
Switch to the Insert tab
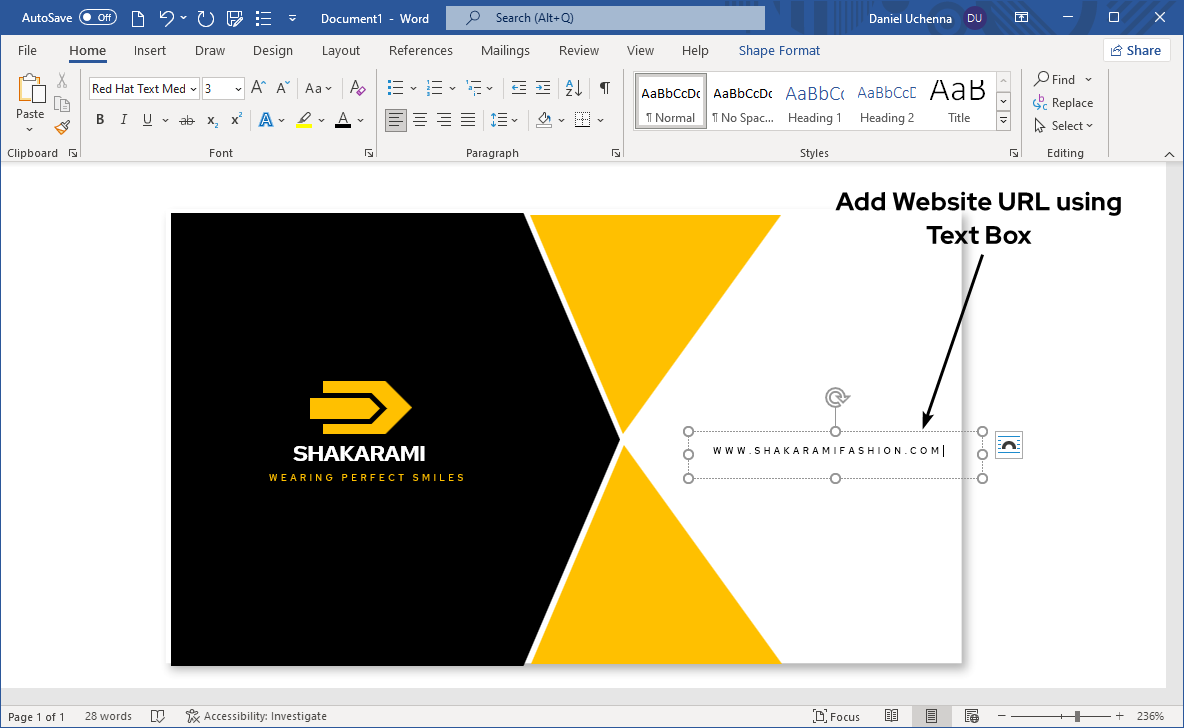[150, 51]
